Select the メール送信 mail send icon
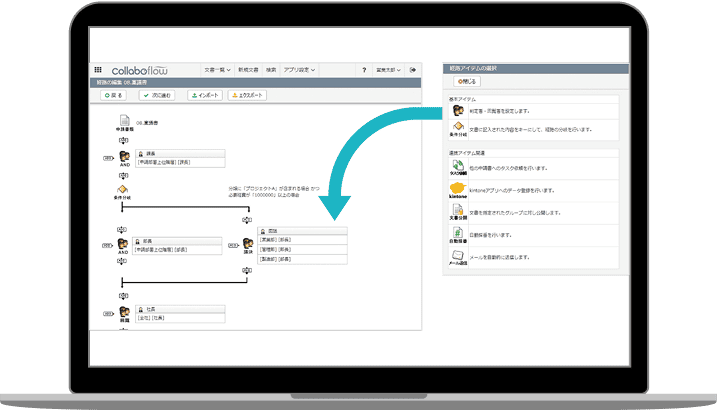 (x=457, y=257)
